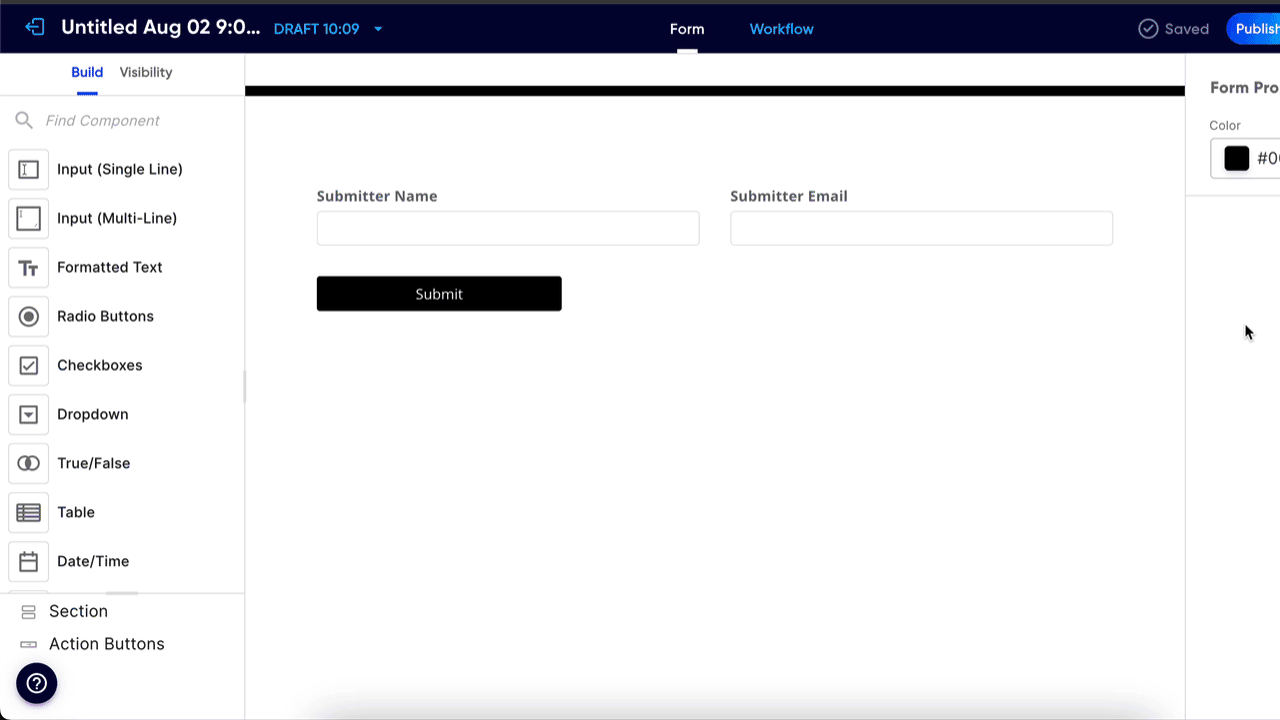Click the black form header bar
The width and height of the screenshot is (1280, 720).
715,91
